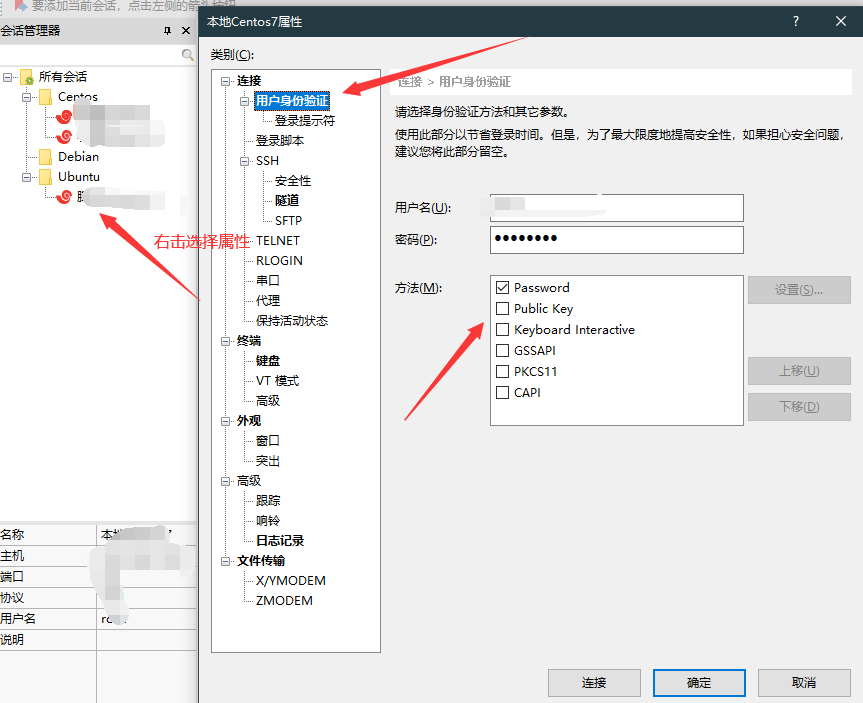Collapse the 高级 category node
Viewport: 863px width, 703px height.
click(x=225, y=482)
